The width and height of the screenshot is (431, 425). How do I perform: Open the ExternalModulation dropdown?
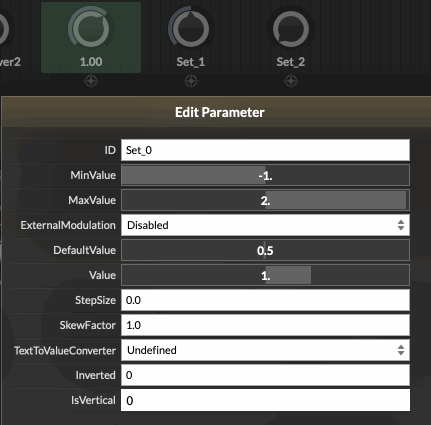[x=265, y=225]
